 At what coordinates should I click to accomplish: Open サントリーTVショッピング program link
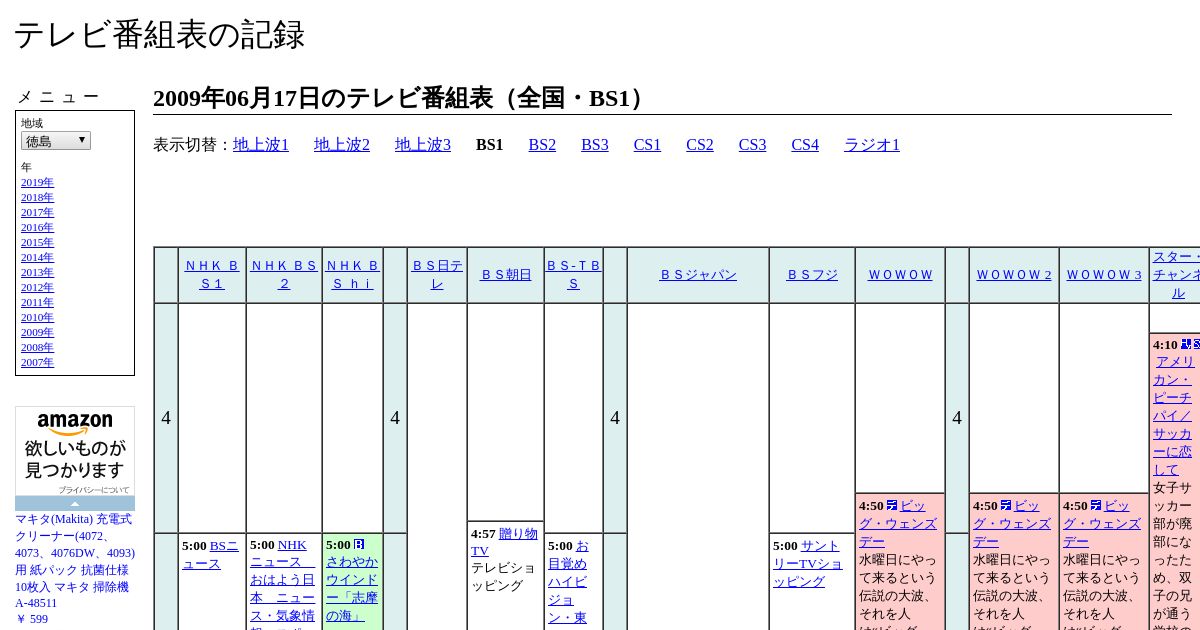[807, 564]
